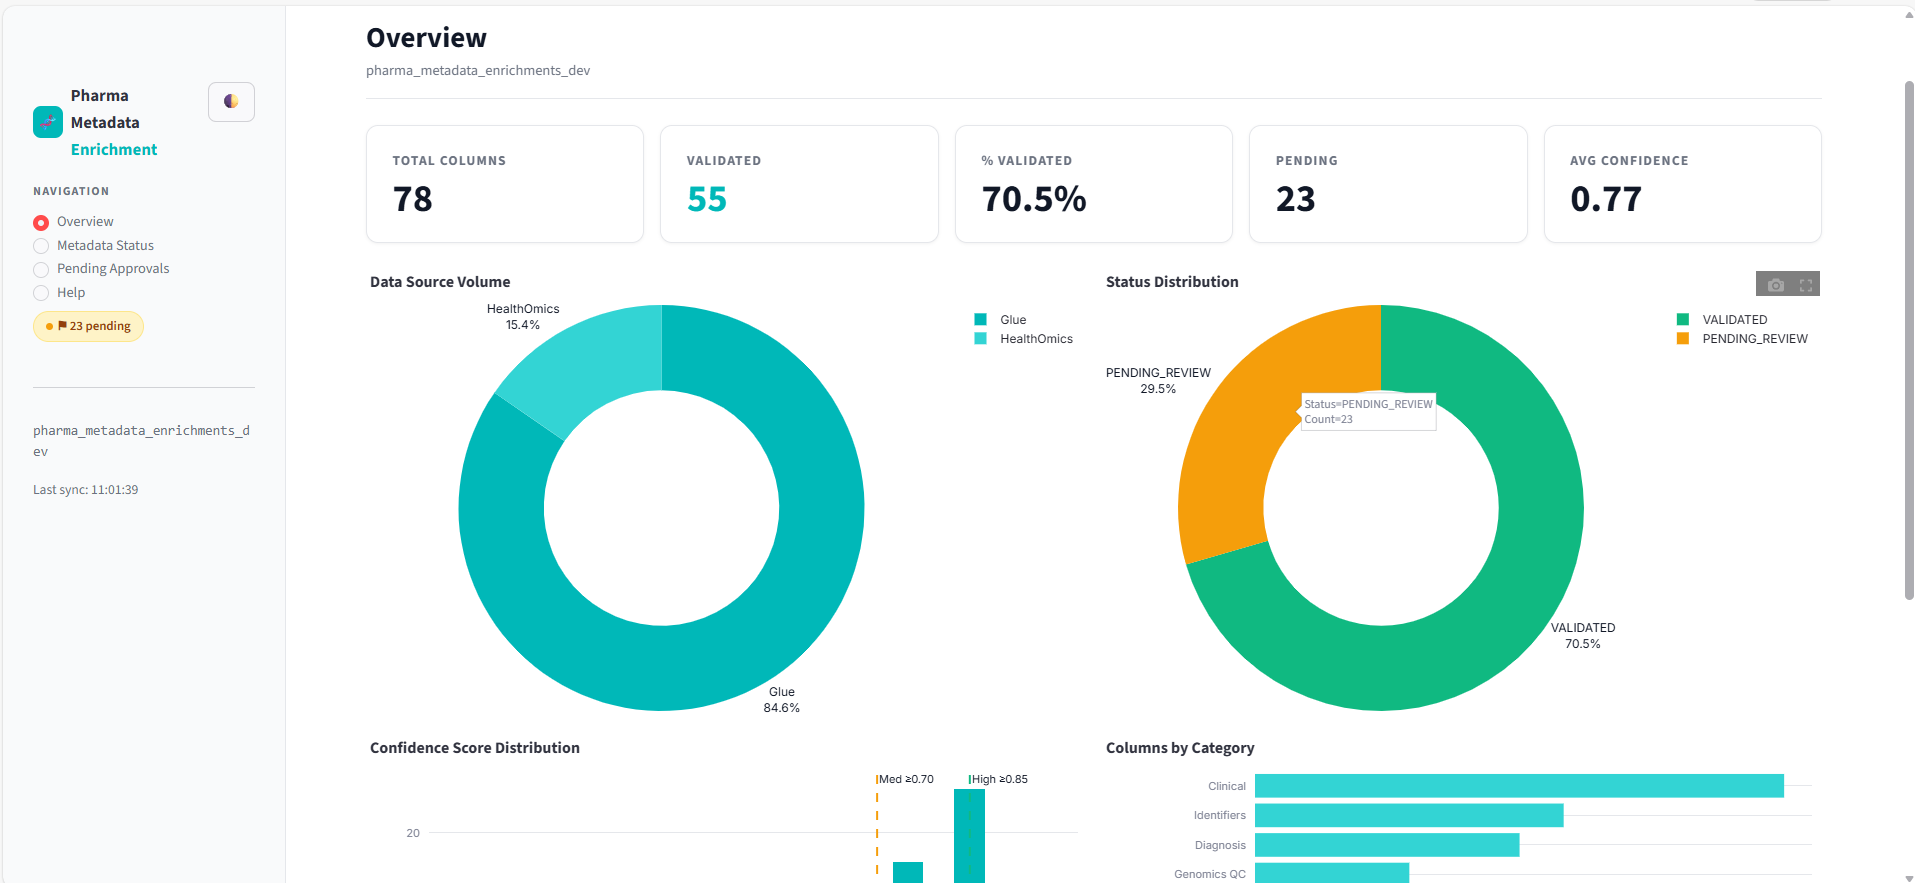The width and height of the screenshot is (1915, 883).
Task: Click the Total Columns 78 card
Action: (x=505, y=184)
